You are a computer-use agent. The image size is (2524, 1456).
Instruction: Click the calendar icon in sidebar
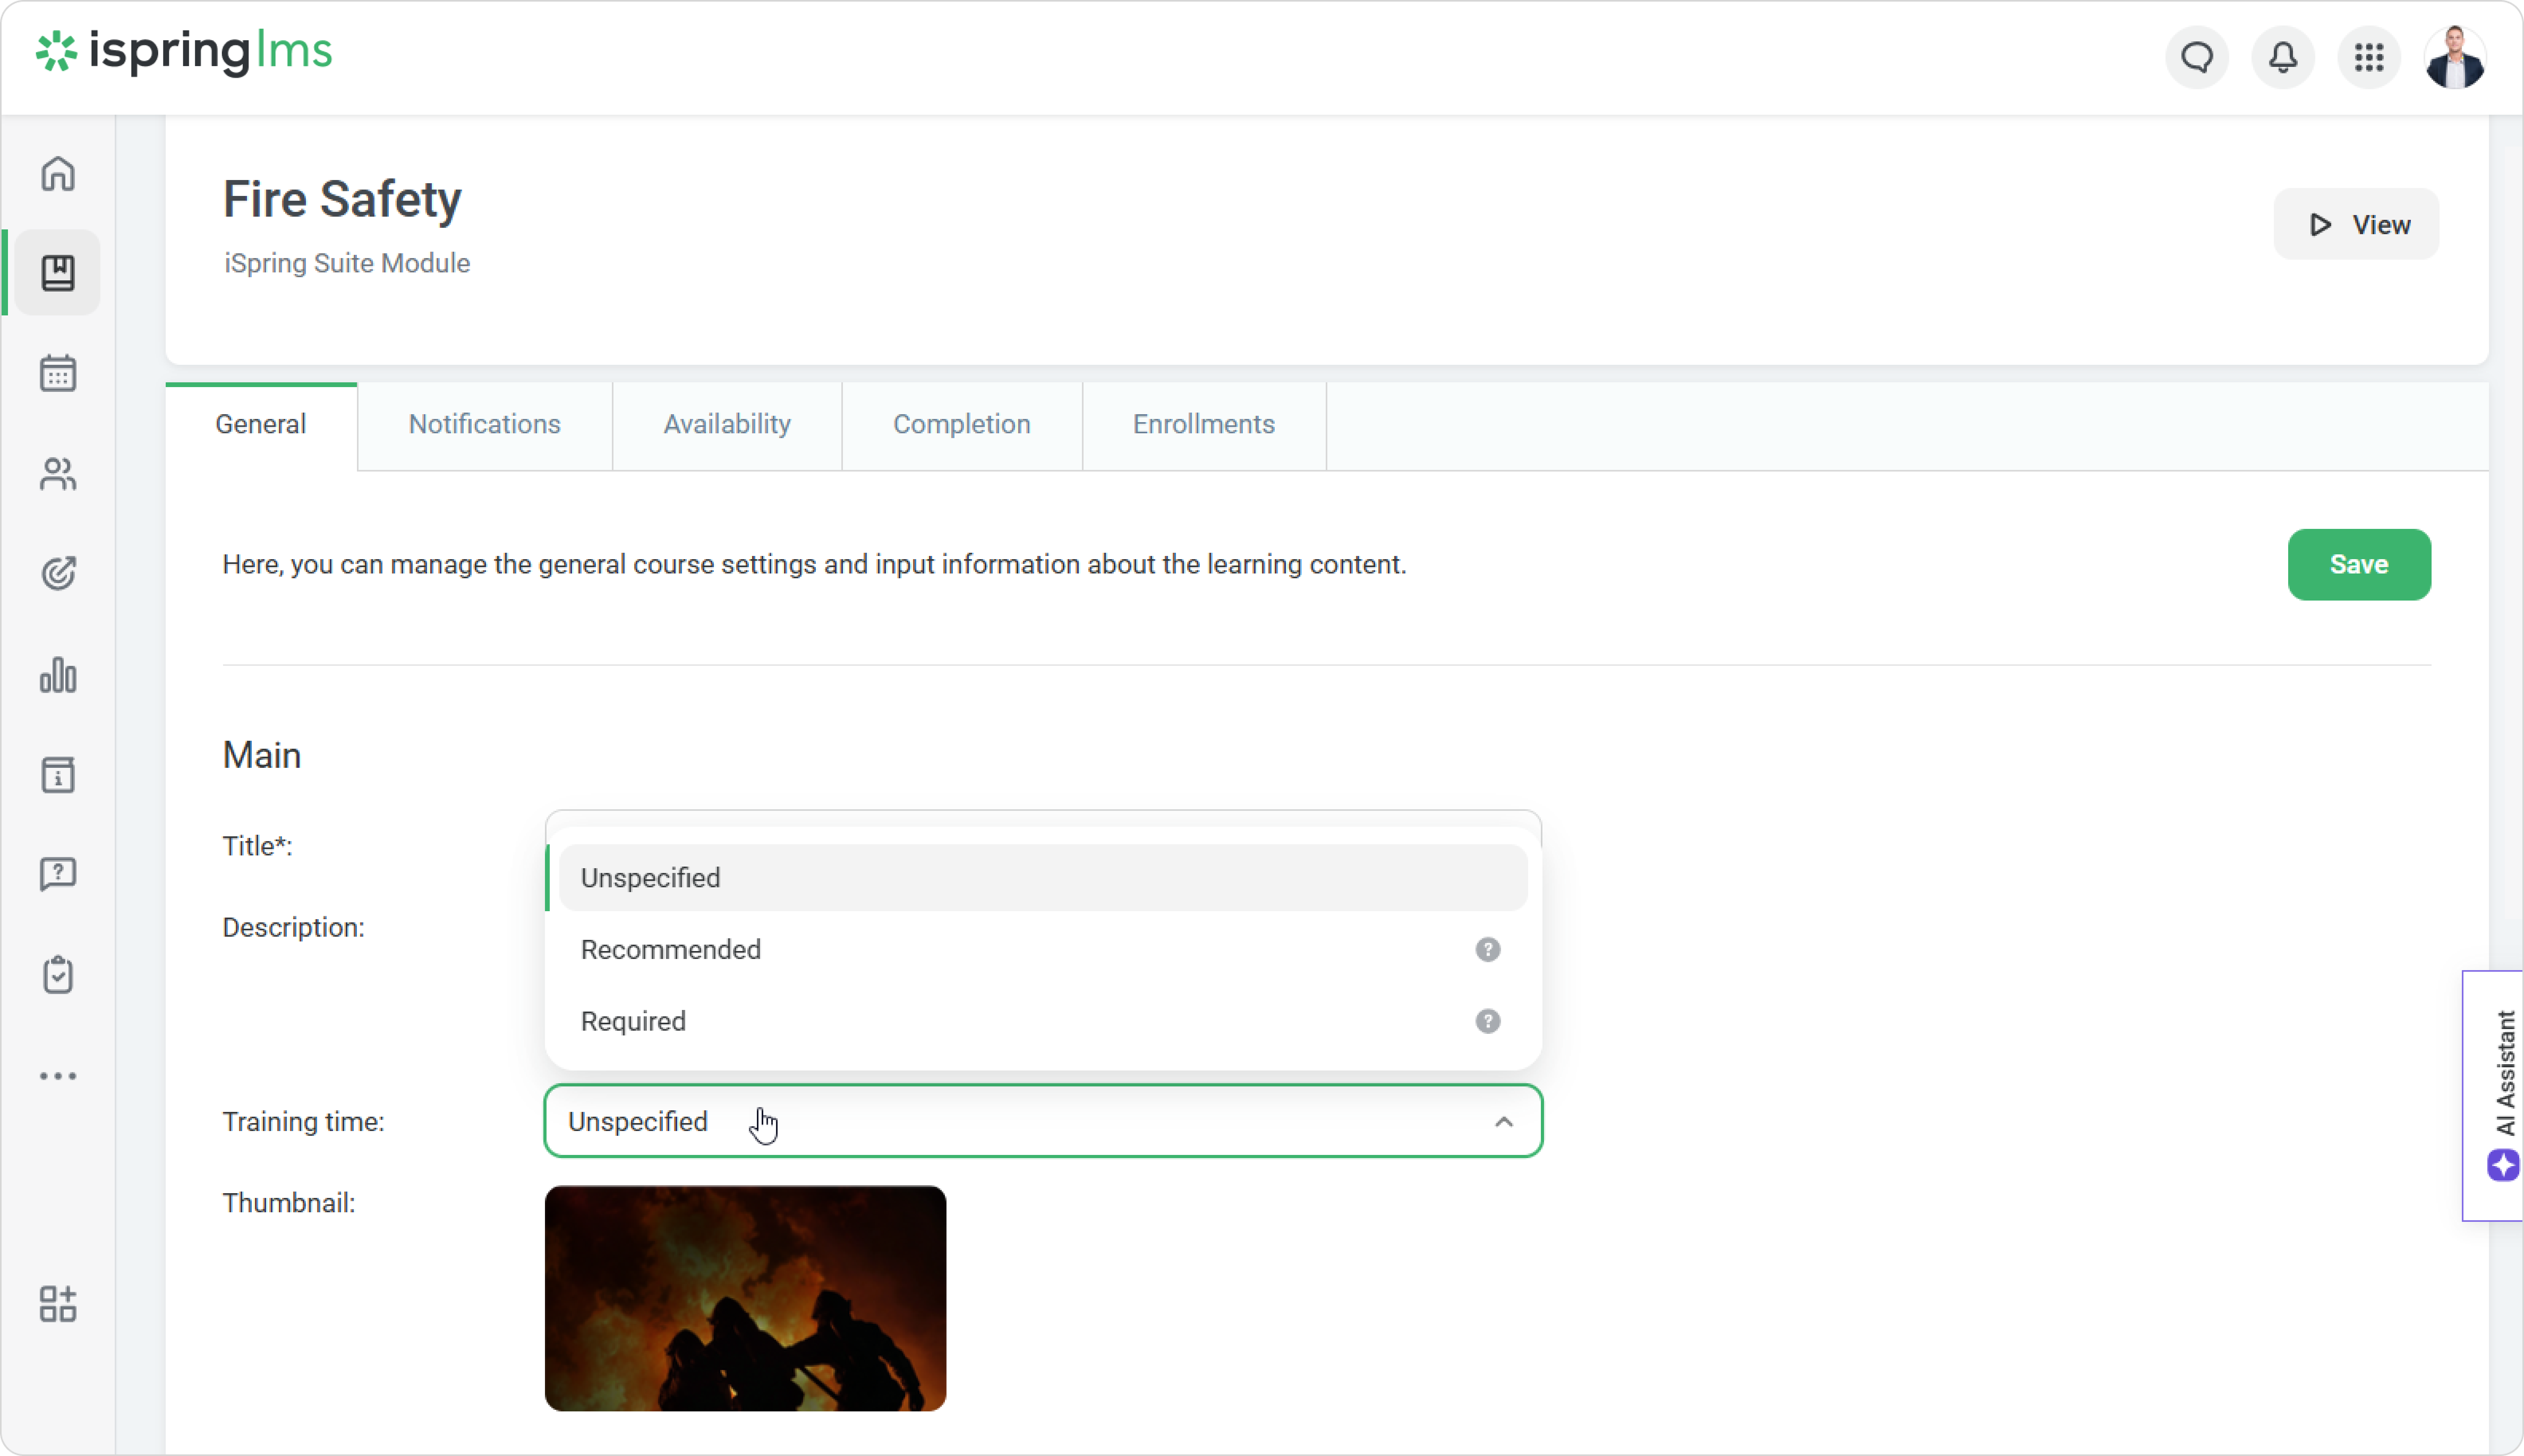click(x=58, y=374)
